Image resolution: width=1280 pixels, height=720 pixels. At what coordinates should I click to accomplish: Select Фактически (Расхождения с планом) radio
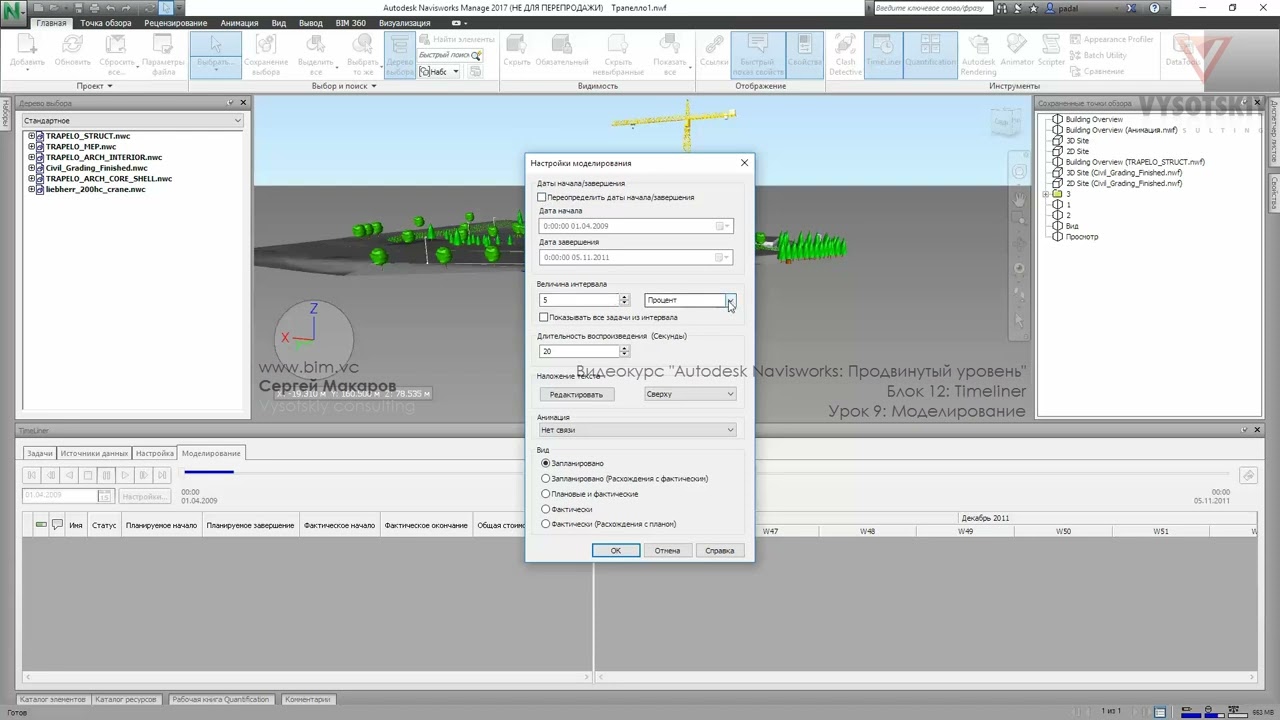coord(545,524)
